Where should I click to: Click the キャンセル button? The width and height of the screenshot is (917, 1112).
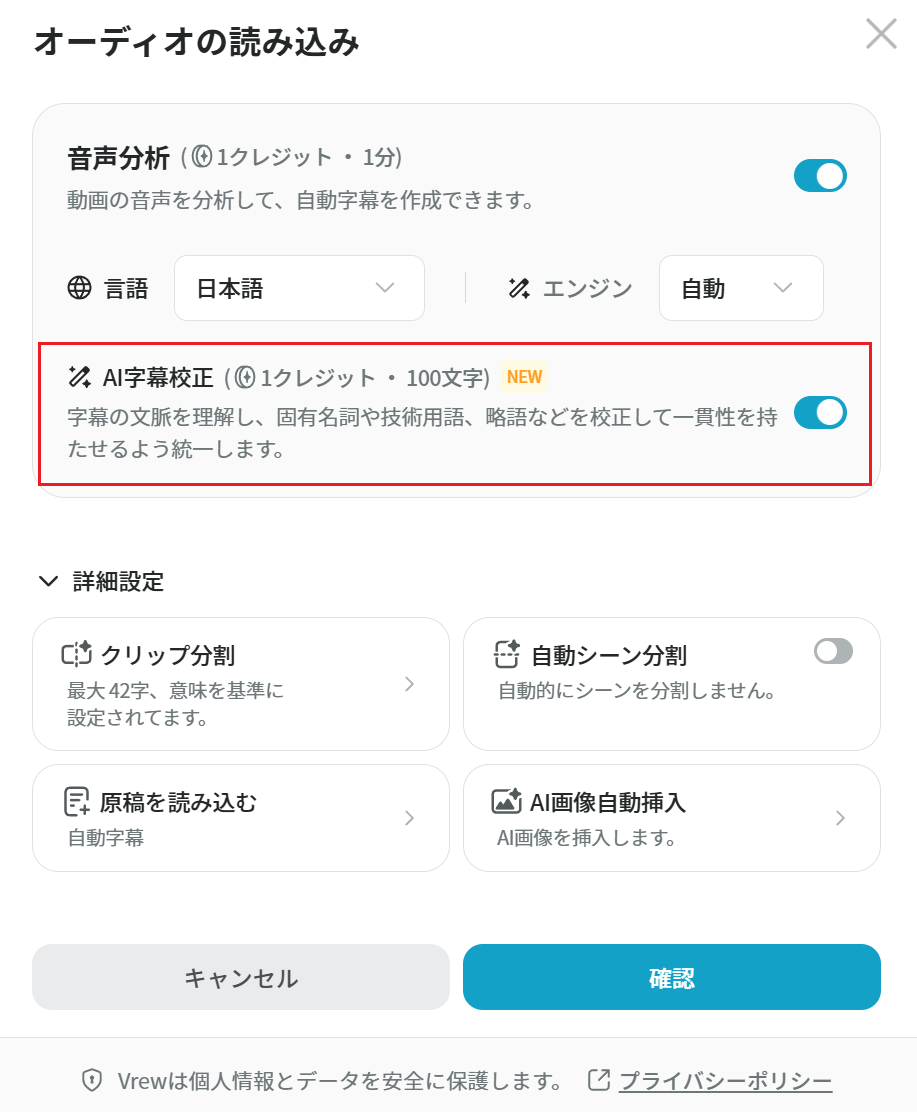(241, 977)
